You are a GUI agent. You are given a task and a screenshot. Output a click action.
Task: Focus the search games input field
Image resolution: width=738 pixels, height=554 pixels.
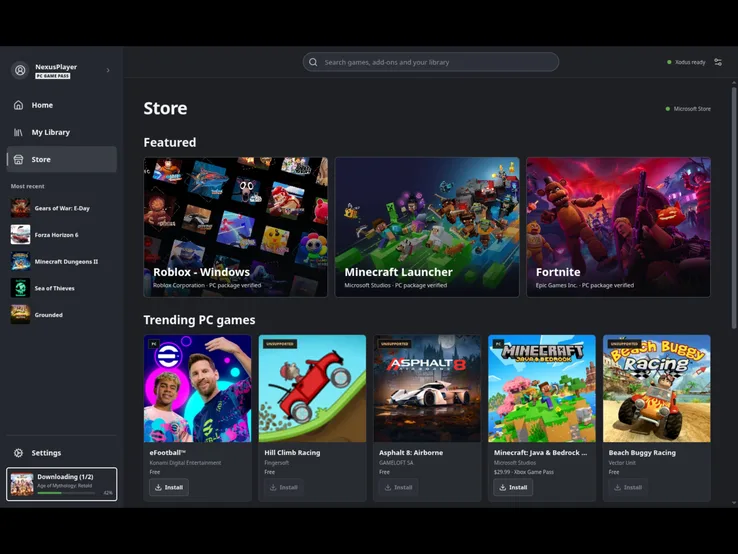pos(431,62)
